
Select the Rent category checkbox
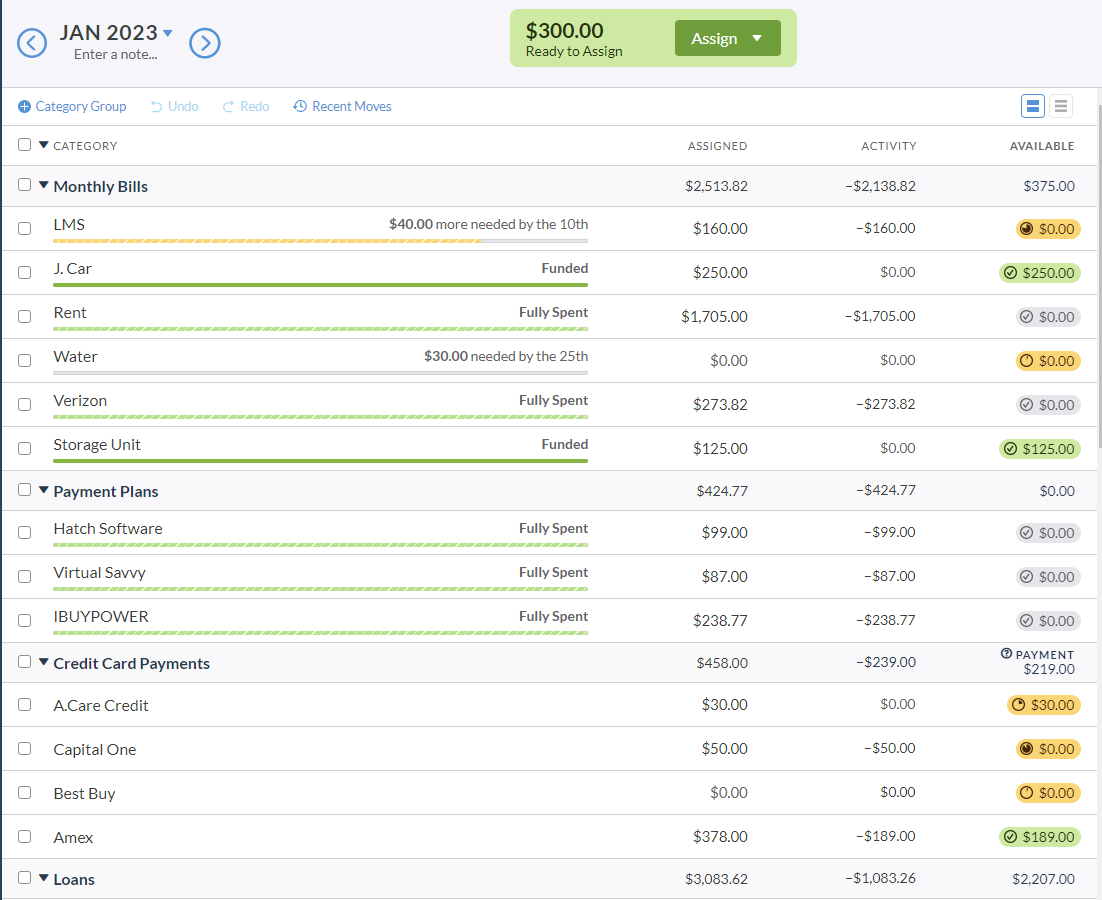[24, 316]
